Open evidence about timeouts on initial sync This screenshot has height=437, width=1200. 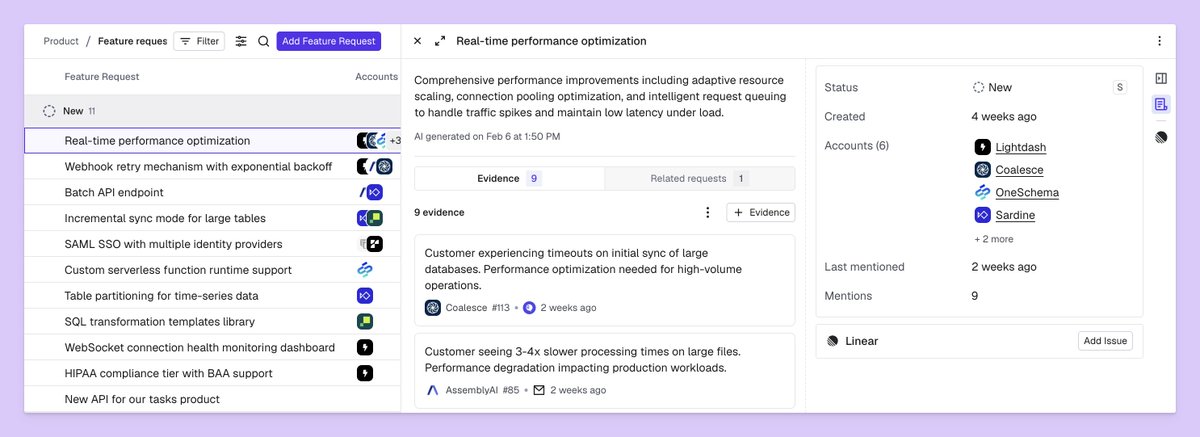pos(605,280)
